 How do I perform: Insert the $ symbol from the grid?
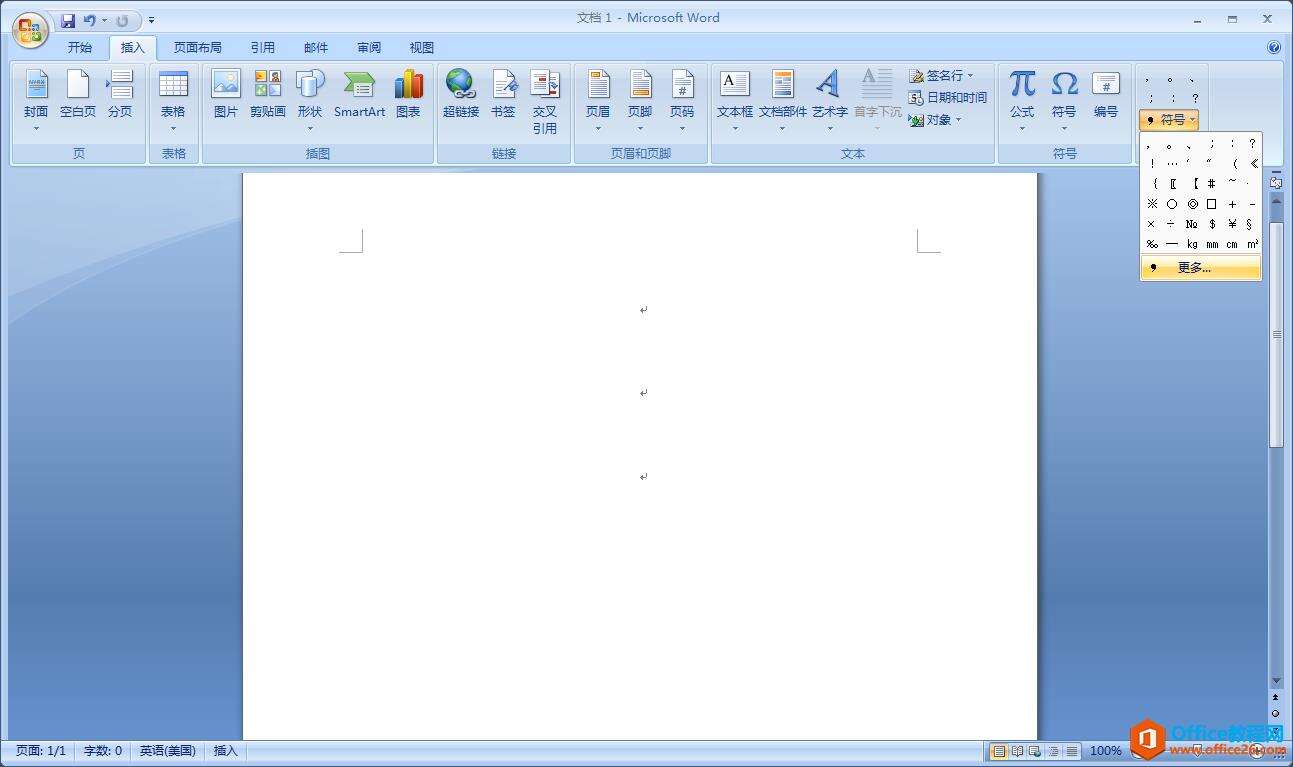pyautogui.click(x=1212, y=224)
